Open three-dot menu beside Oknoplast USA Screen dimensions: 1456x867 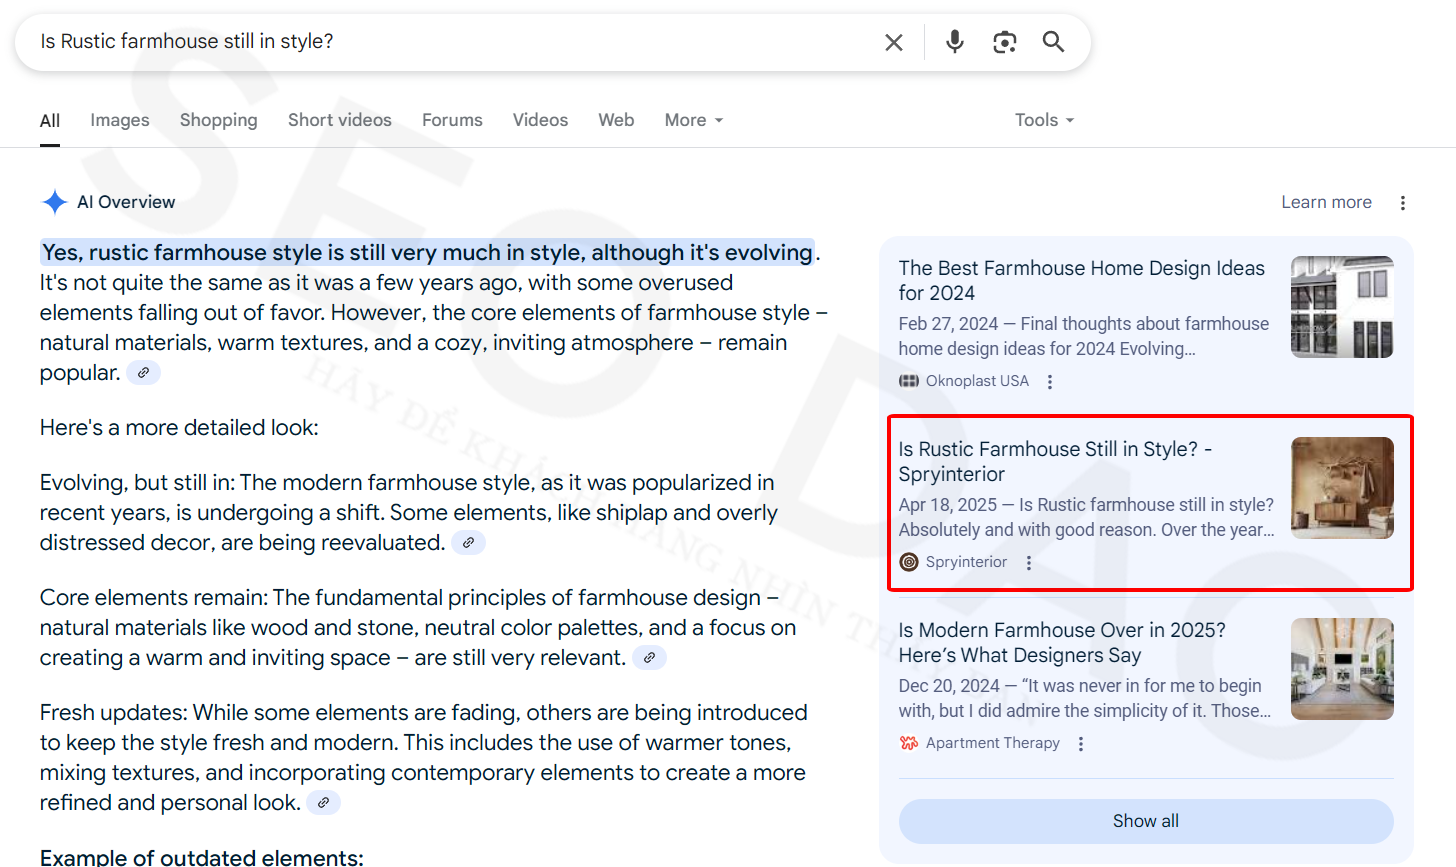(x=1049, y=382)
